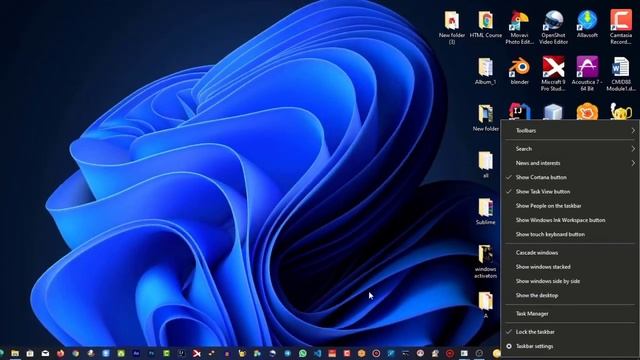Screen dimensions: 640x360
Task: Expand the News and interests submenu
Action: 570,163
